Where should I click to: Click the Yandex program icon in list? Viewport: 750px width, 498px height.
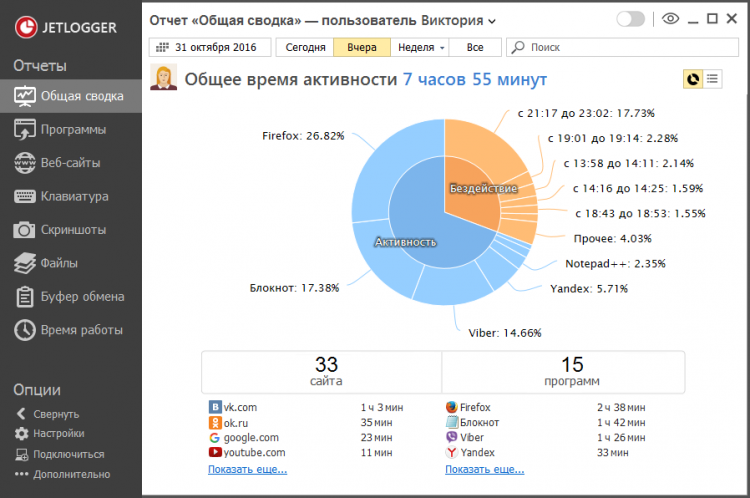[x=452, y=452]
